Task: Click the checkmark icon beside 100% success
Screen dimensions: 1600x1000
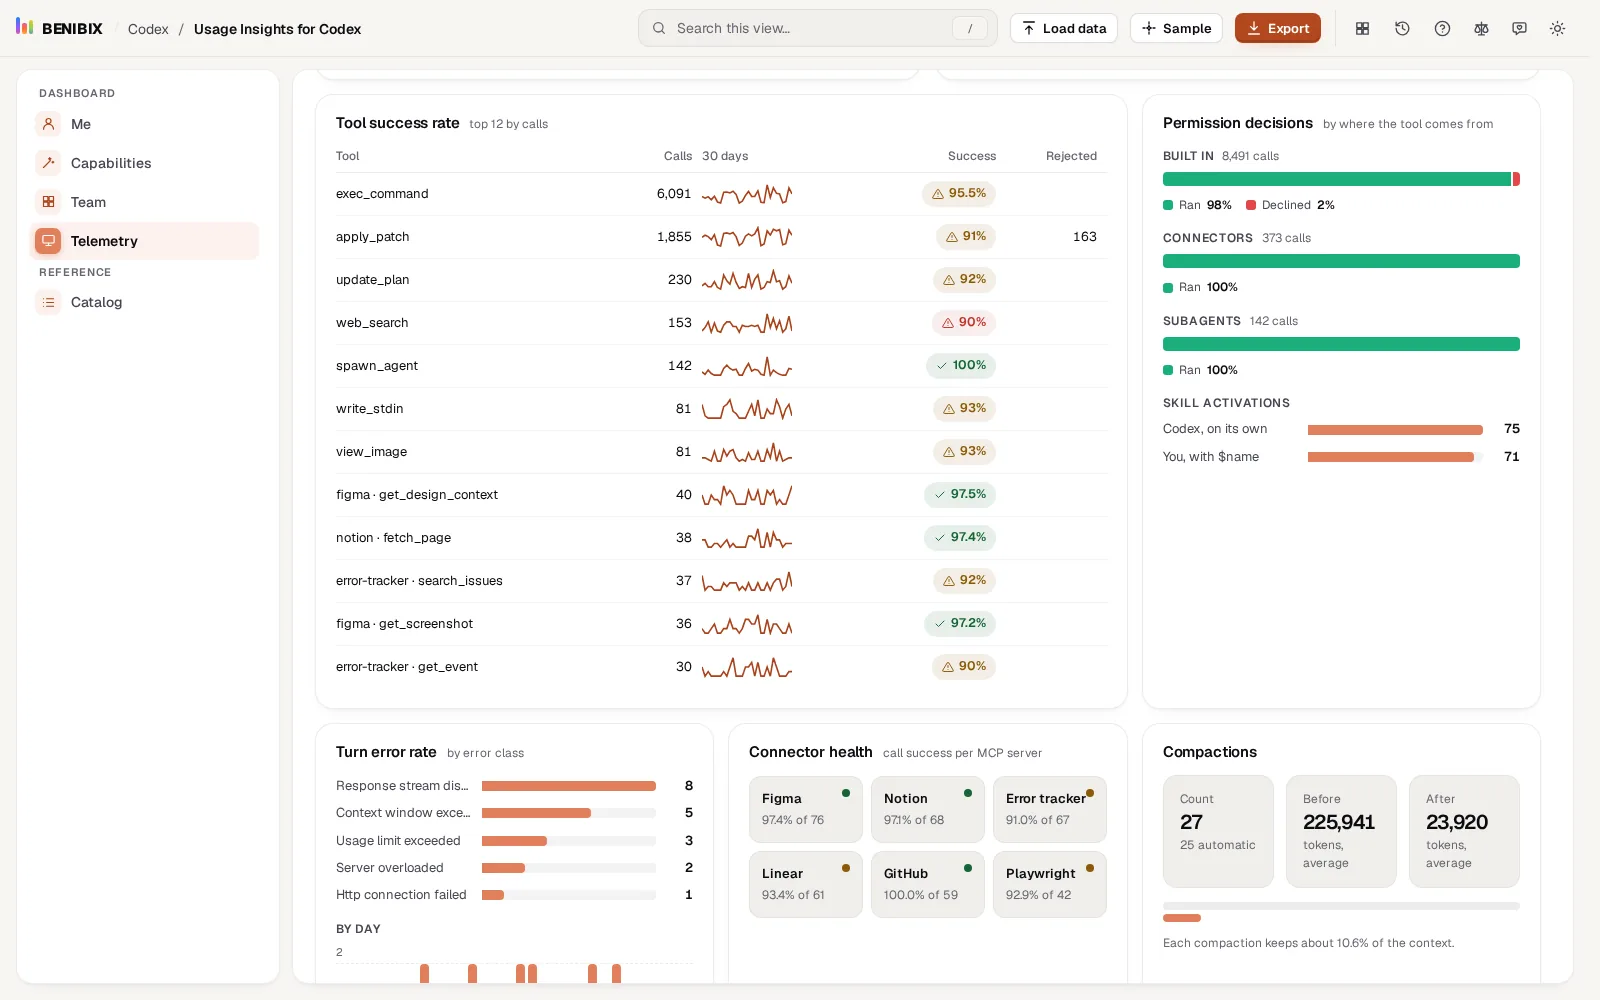Action: (x=941, y=366)
